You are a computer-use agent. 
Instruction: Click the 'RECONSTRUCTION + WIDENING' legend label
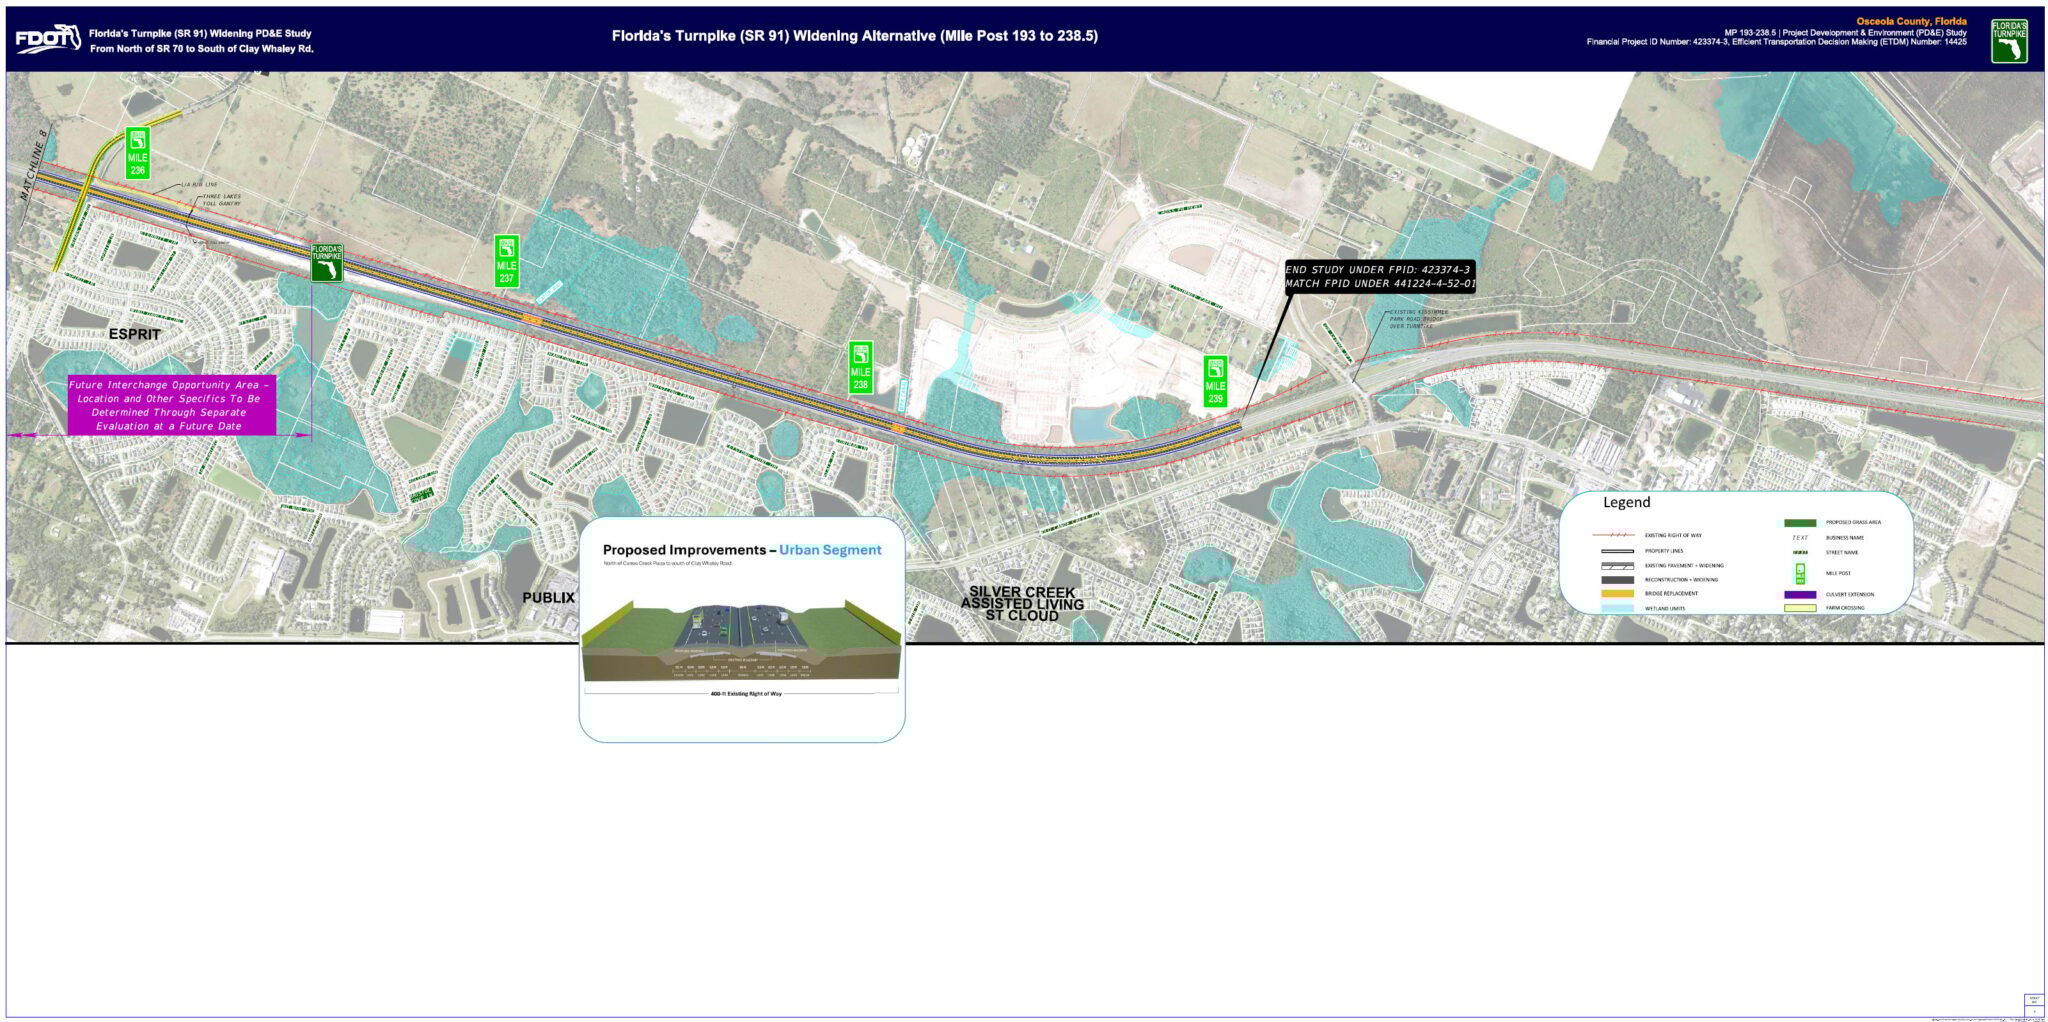coord(1682,580)
